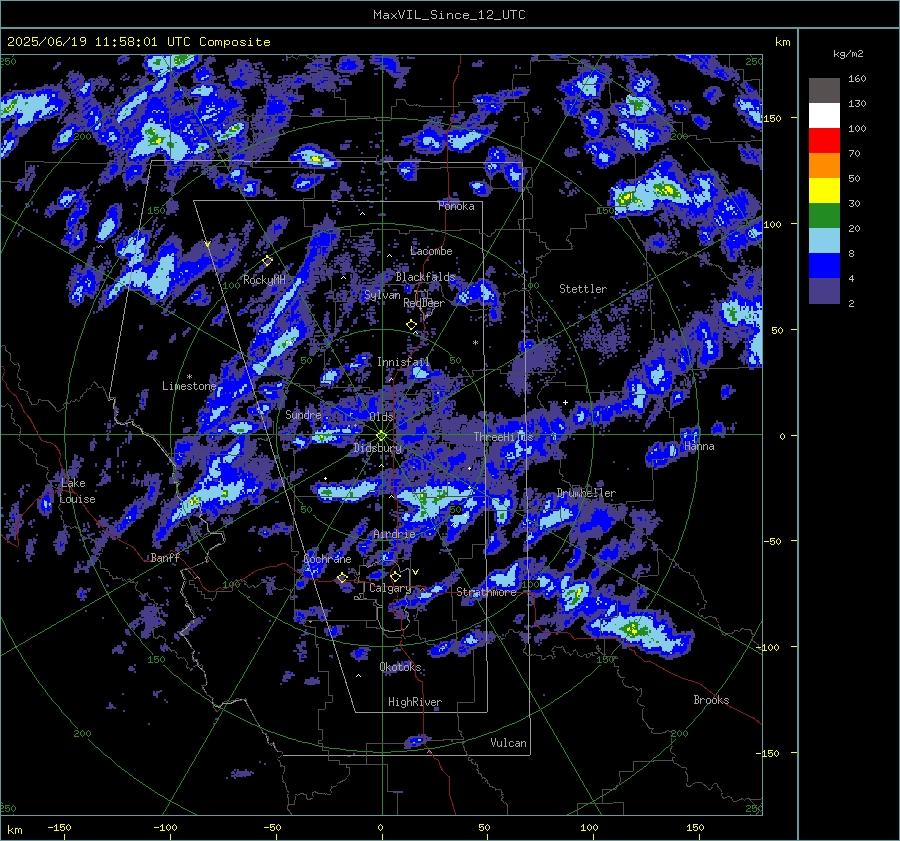Click the yellow diamond marker above Calgary
Image resolution: width=900 pixels, height=841 pixels.
click(x=395, y=576)
